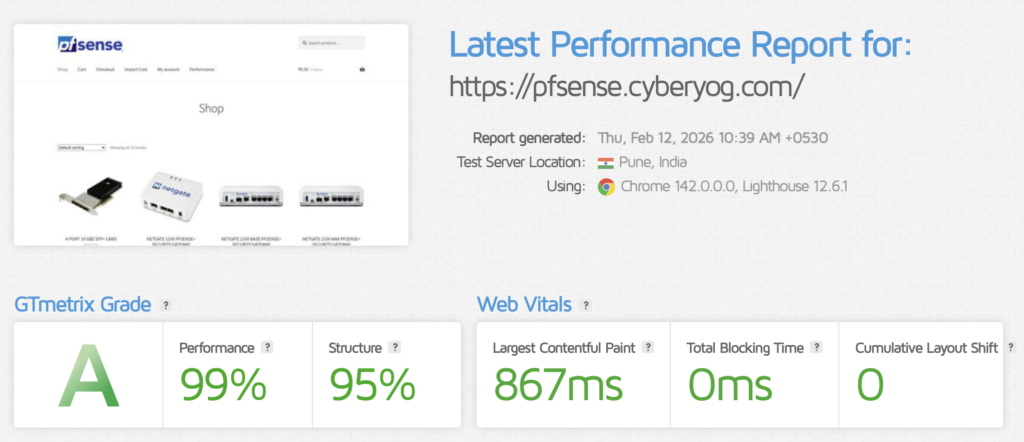Click the shopping basket icon in preview

point(361,70)
